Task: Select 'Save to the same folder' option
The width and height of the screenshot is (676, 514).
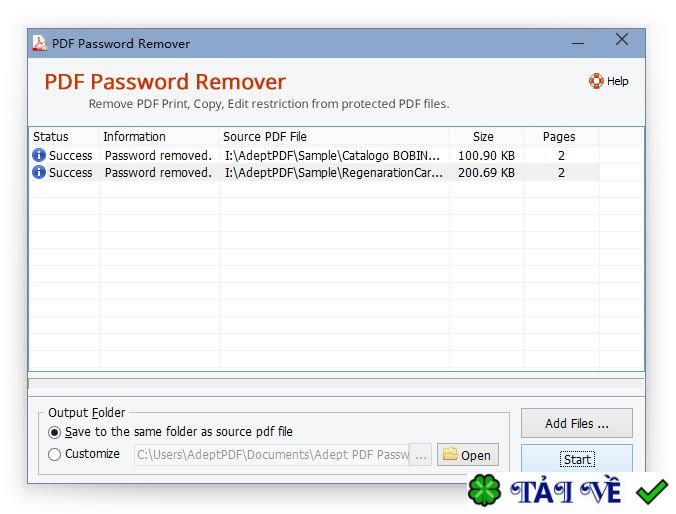Action: point(54,432)
